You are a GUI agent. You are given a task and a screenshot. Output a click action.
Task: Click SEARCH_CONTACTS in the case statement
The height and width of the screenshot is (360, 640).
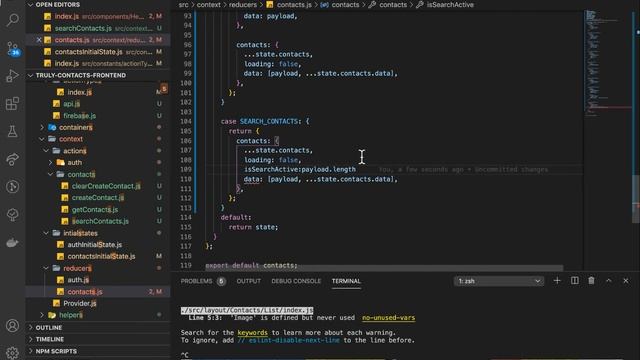pos(269,121)
